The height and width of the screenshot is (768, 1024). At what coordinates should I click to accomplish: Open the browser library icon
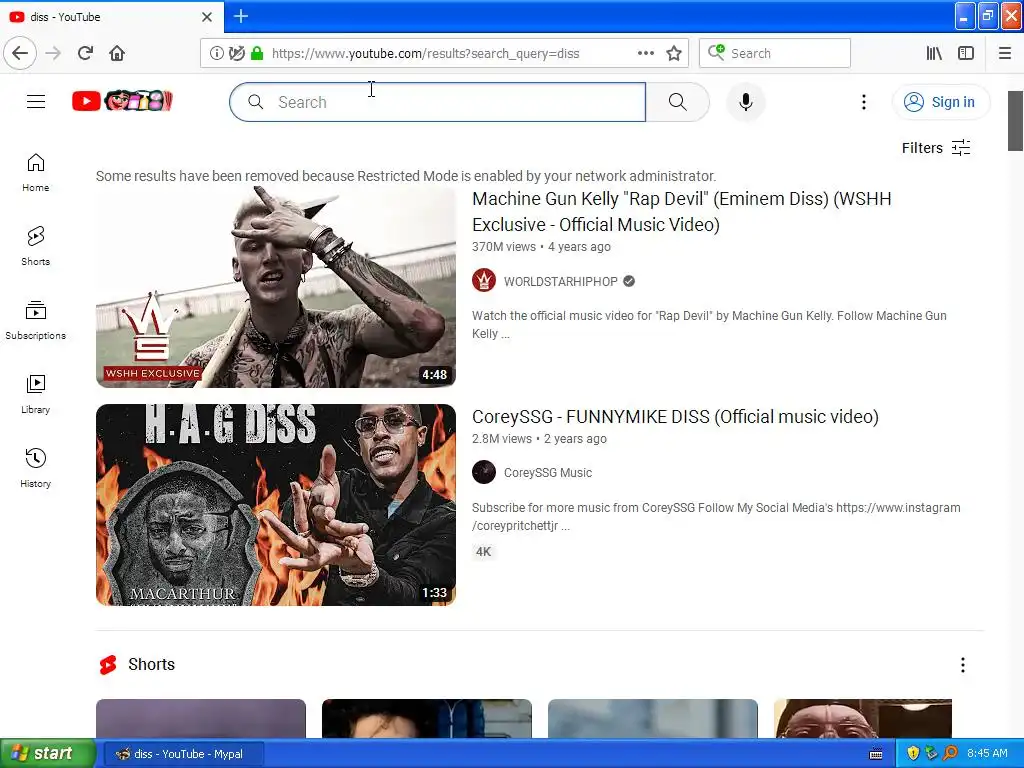934,54
